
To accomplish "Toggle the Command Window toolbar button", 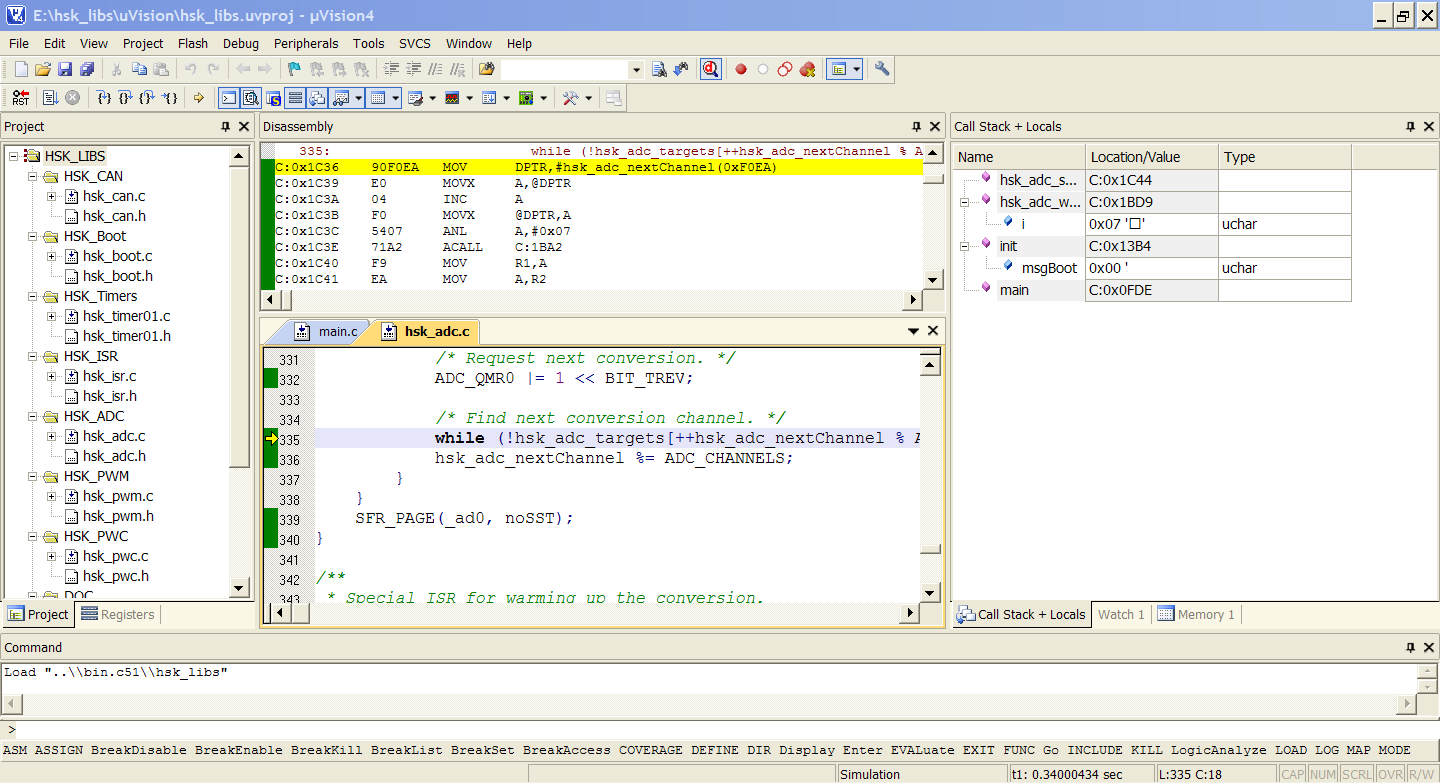I will (x=229, y=98).
